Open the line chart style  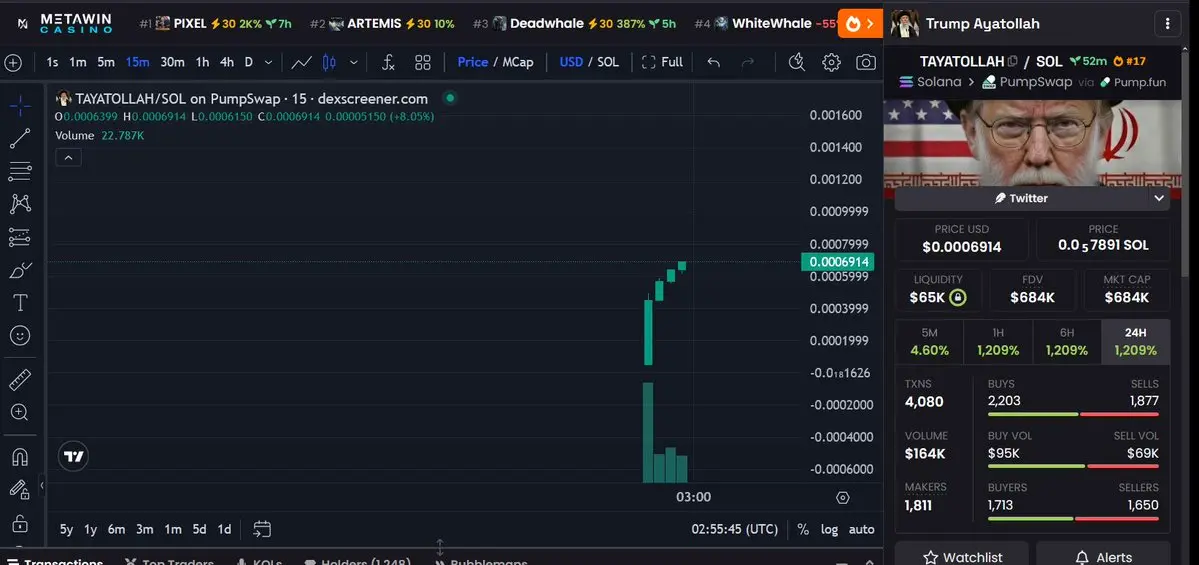pyautogui.click(x=301, y=63)
